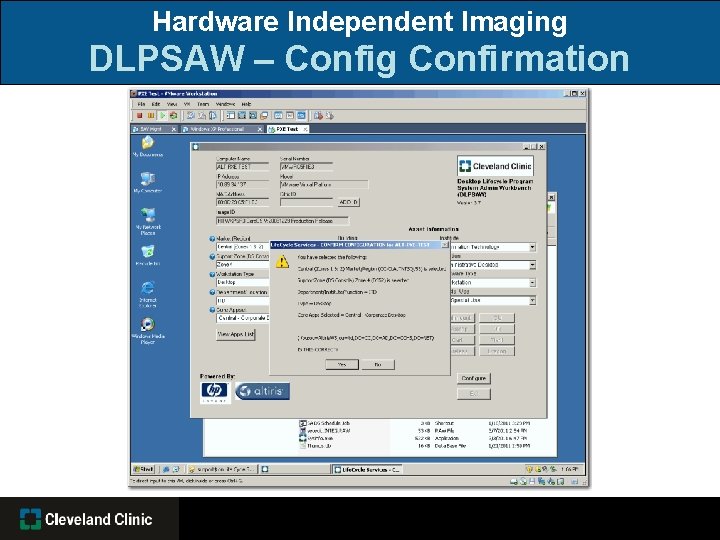Open Recycle Bin desktop icon
Viewport: 720px width, 540px height.
pos(147,255)
